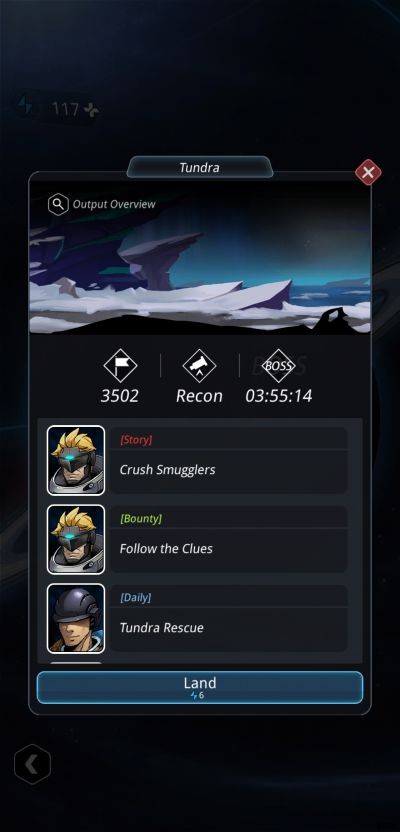Tap the flag icon above 3502

pyautogui.click(x=120, y=366)
